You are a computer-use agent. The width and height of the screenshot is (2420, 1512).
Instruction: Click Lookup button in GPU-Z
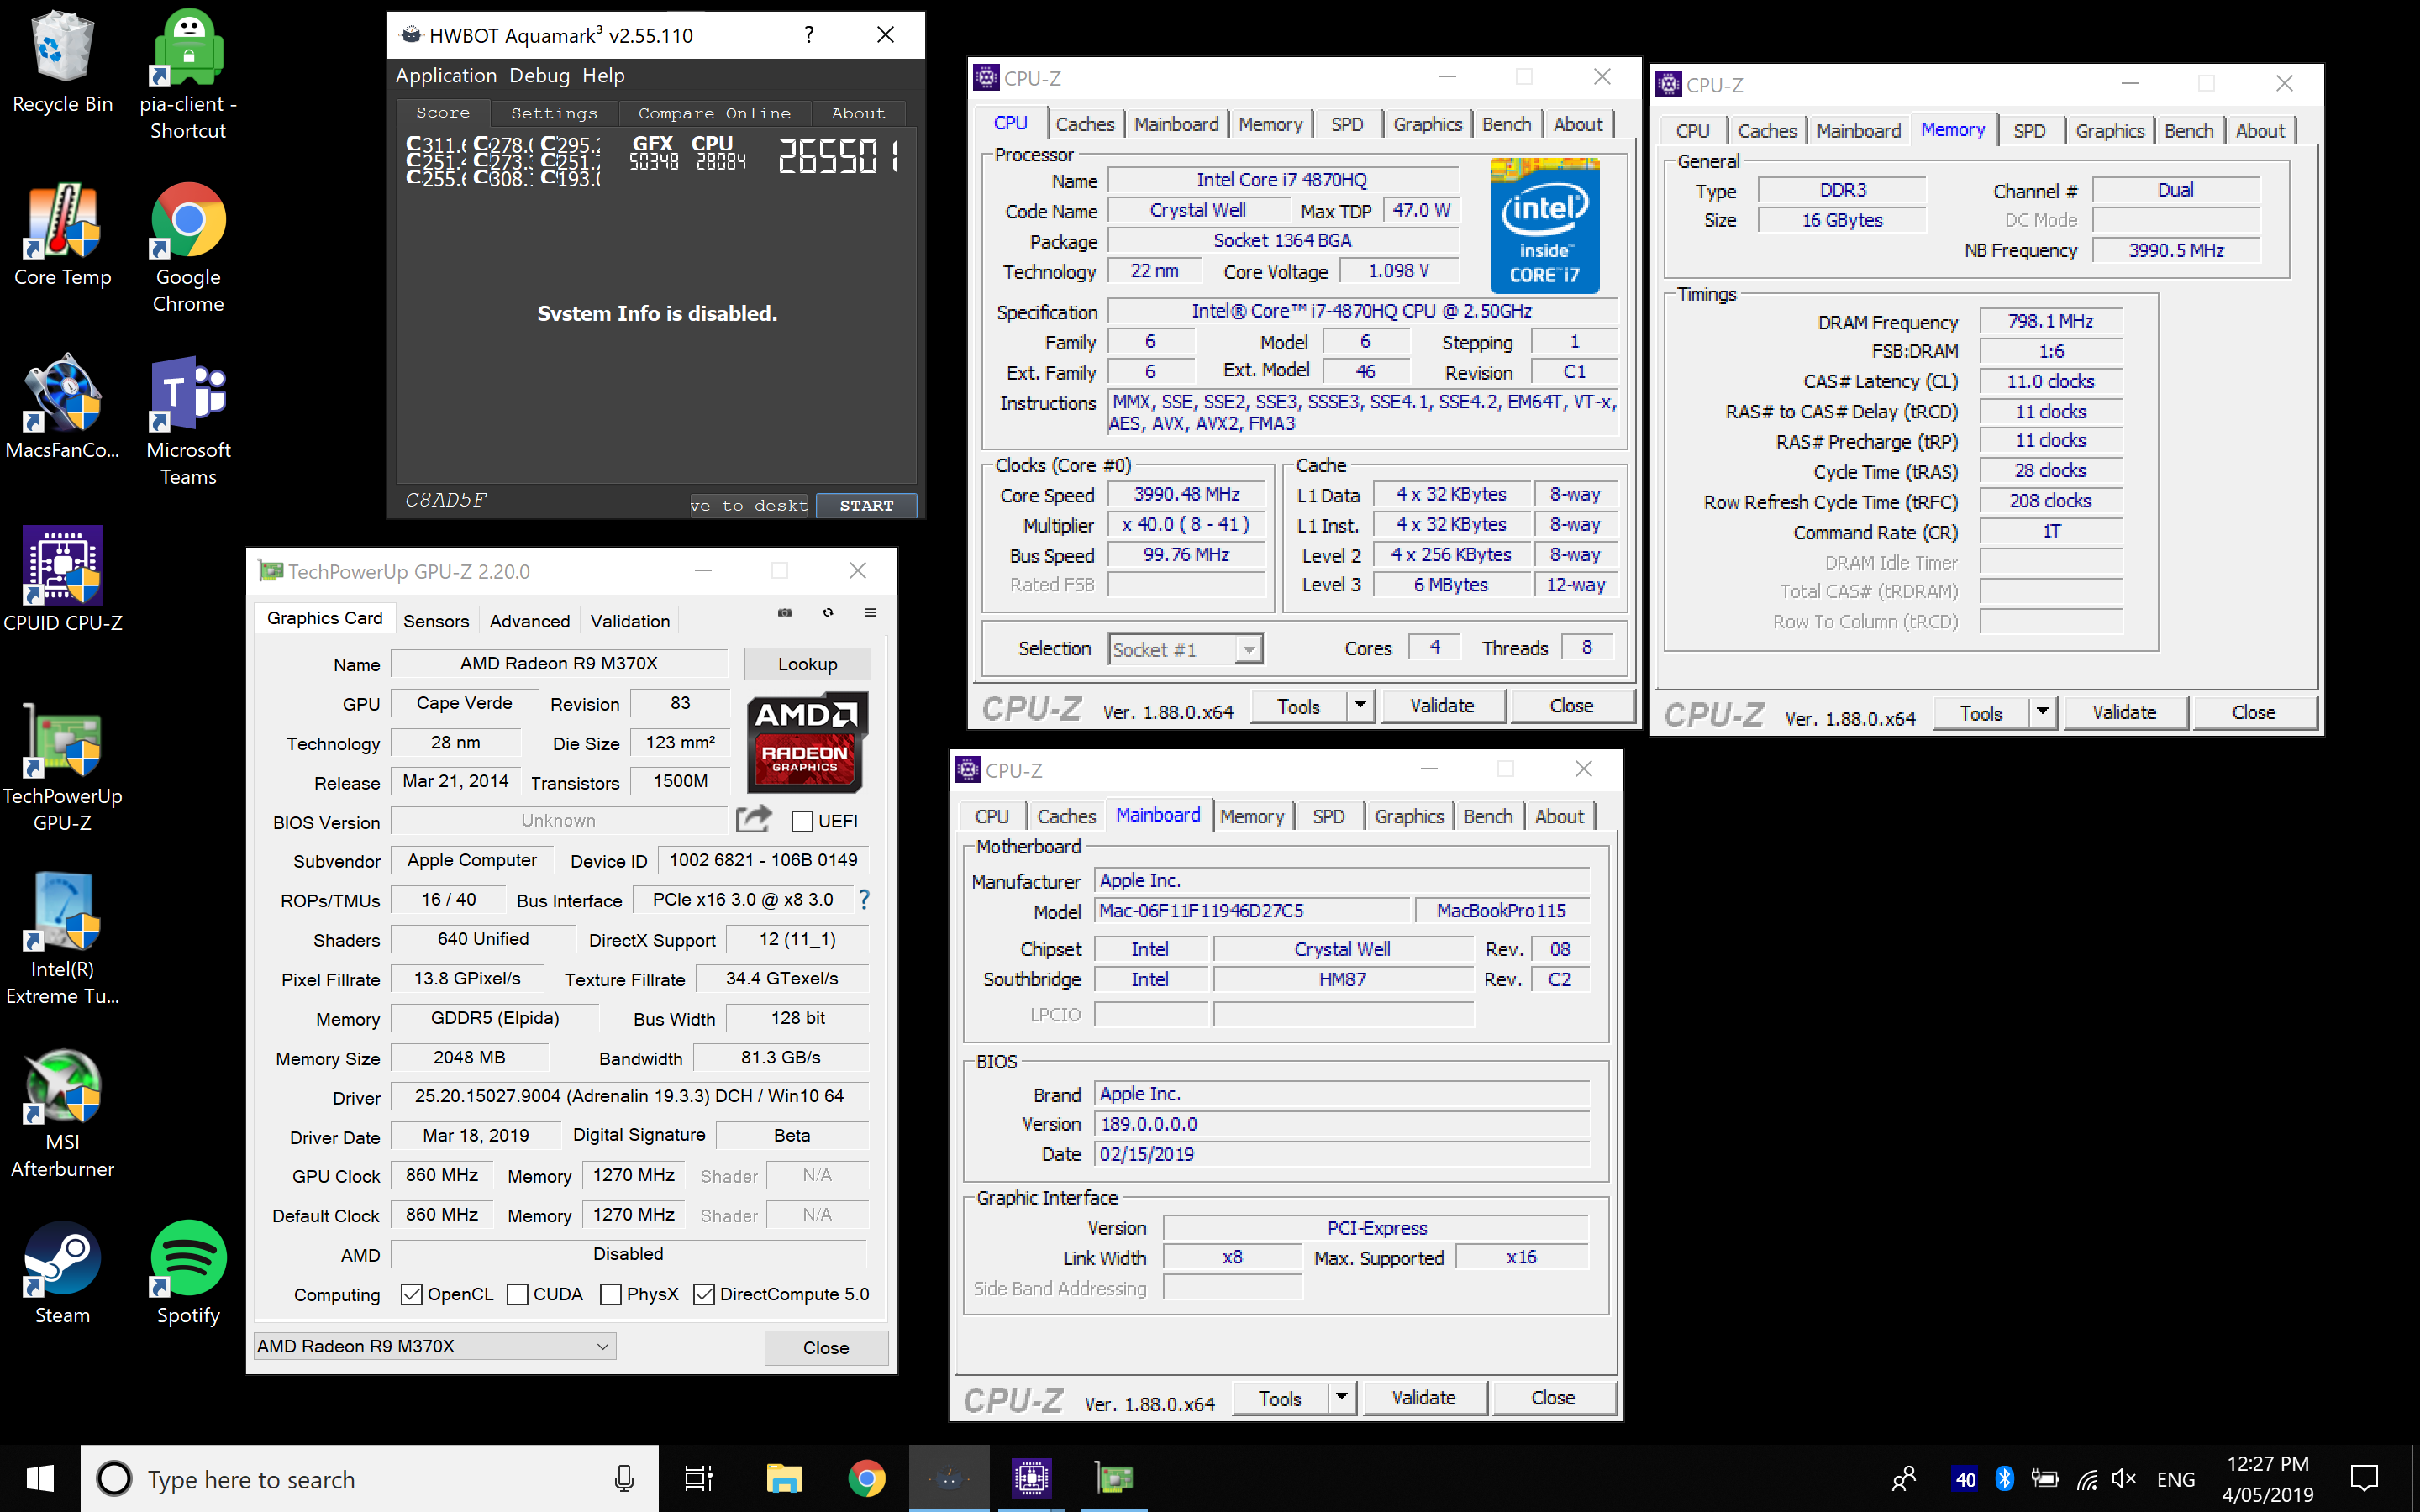pyautogui.click(x=807, y=664)
